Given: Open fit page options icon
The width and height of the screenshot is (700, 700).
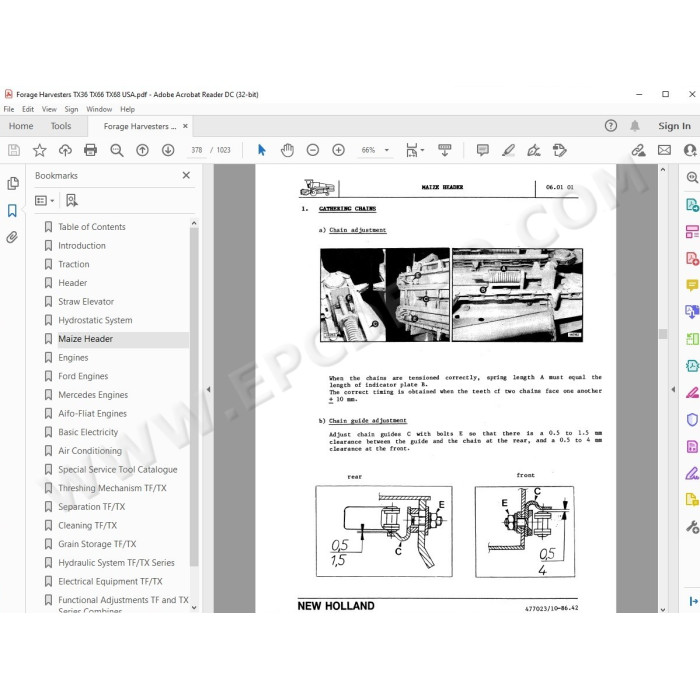Looking at the screenshot, I should tap(414, 150).
